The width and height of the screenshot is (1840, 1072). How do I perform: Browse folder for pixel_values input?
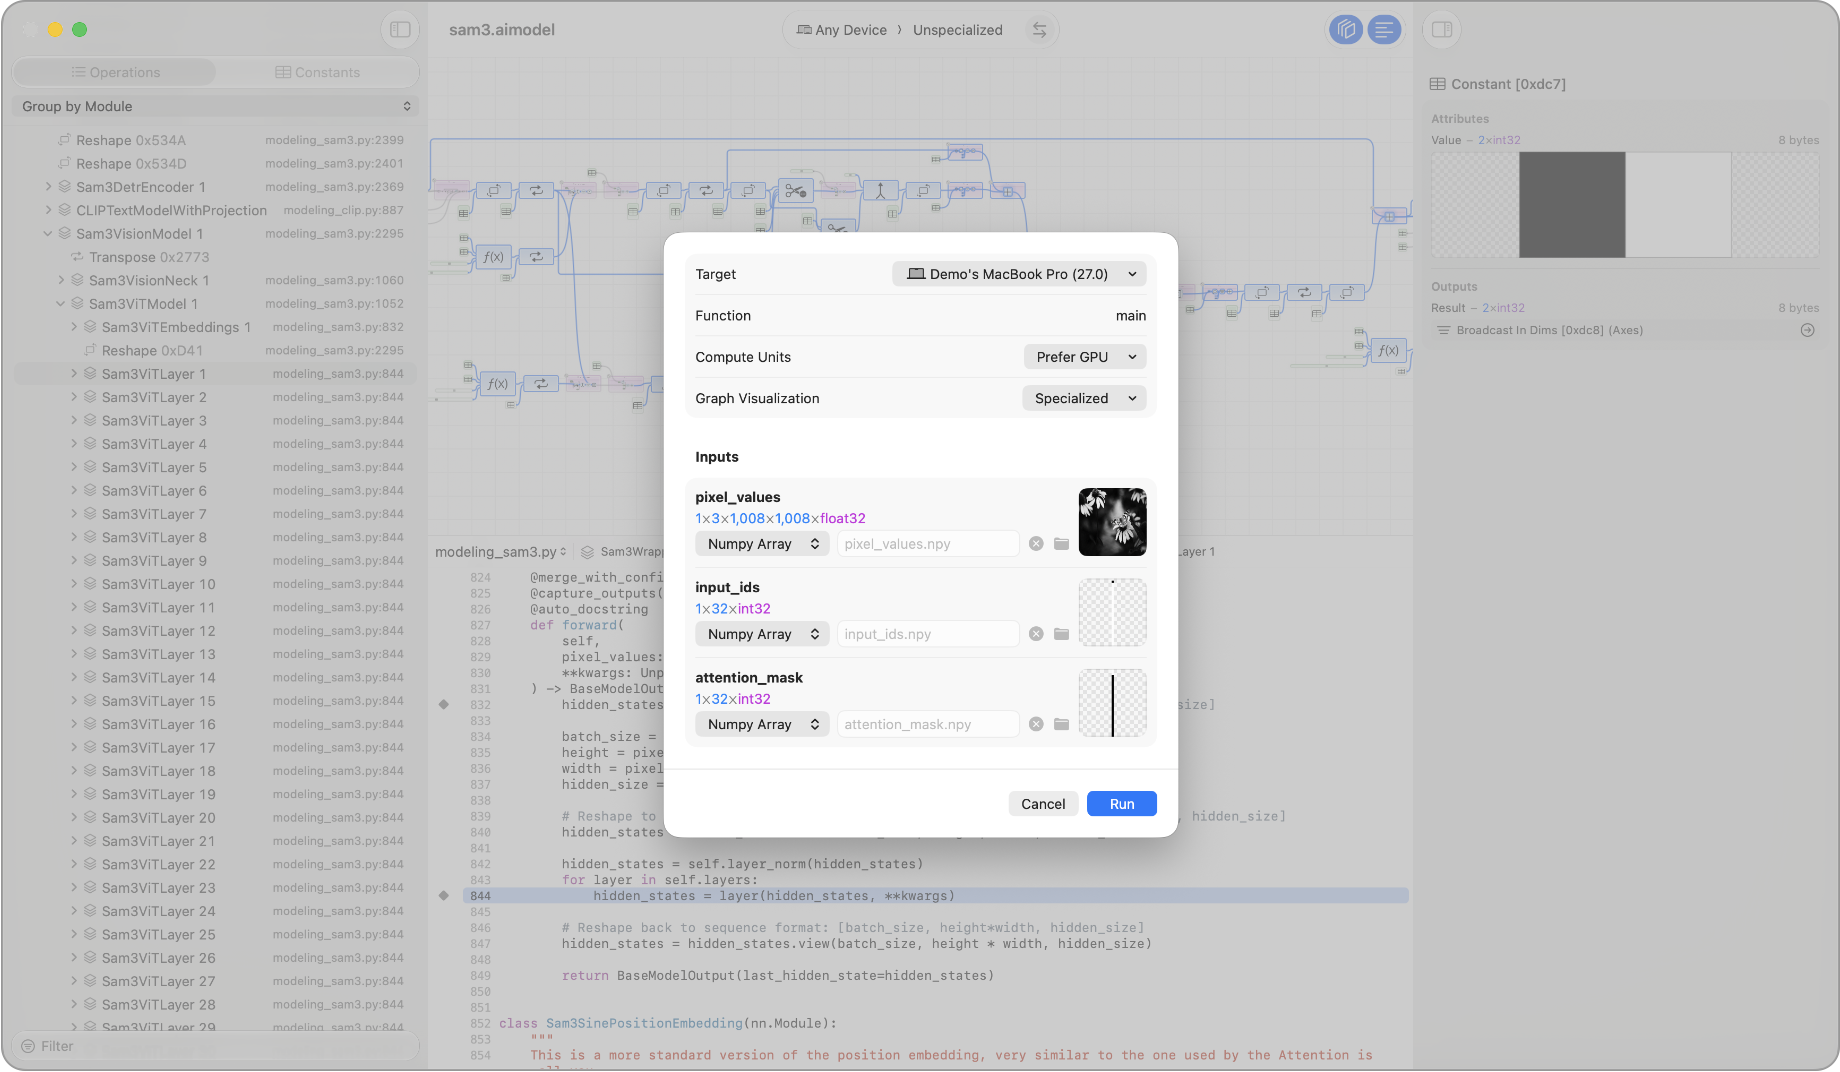point(1061,544)
